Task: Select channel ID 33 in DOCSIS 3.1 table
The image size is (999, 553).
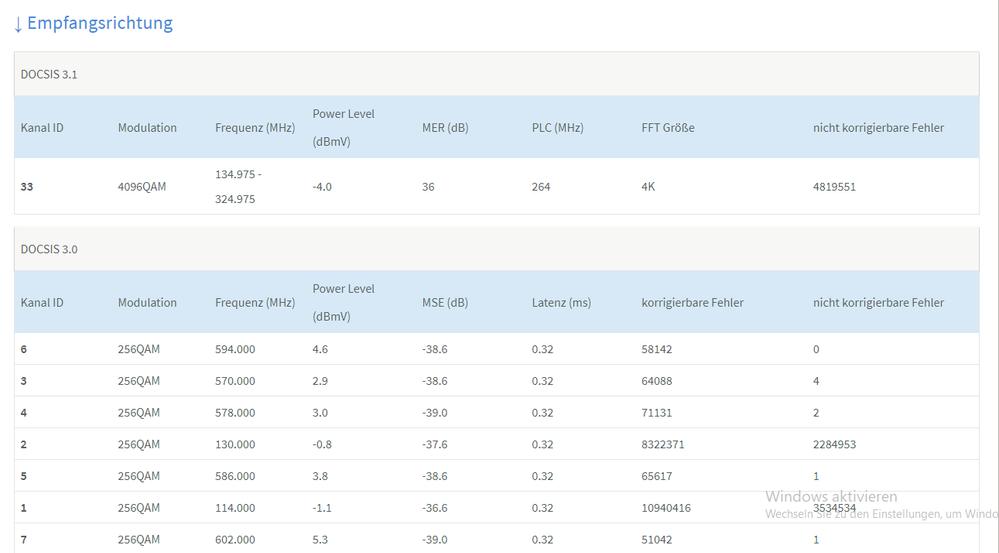Action: coord(27,186)
